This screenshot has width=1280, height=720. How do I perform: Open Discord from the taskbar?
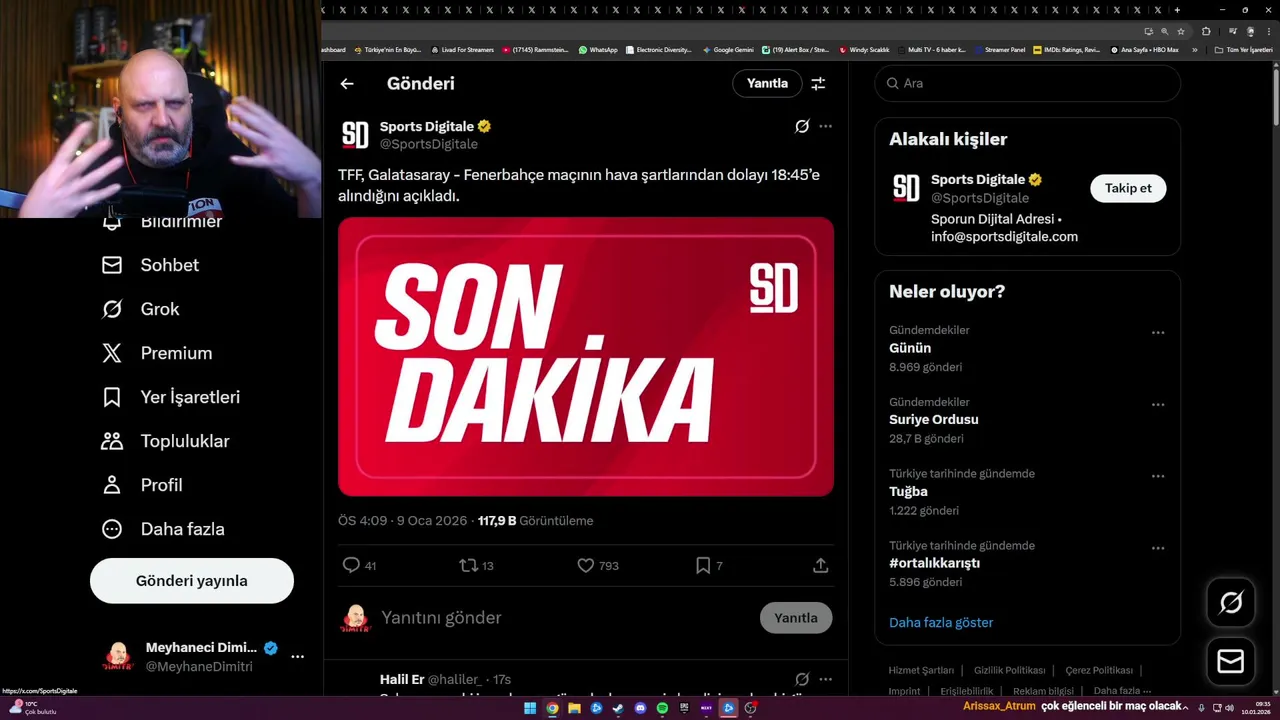click(640, 708)
